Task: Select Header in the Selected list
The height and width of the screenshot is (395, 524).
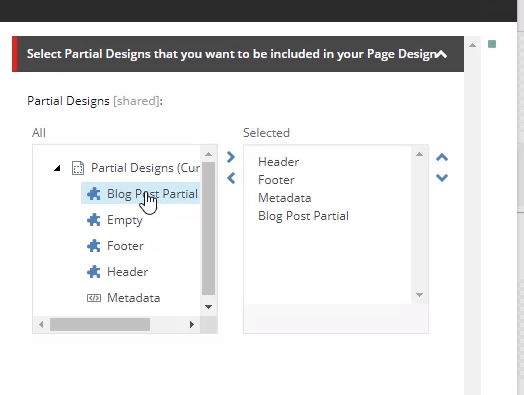Action: pyautogui.click(x=278, y=162)
